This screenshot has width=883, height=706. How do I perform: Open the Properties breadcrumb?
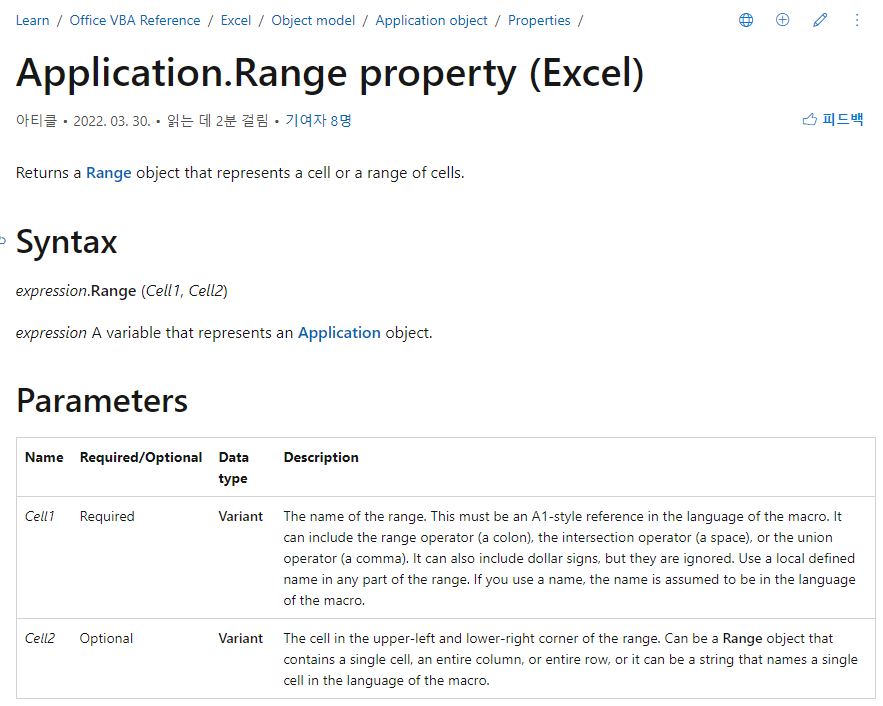[539, 20]
